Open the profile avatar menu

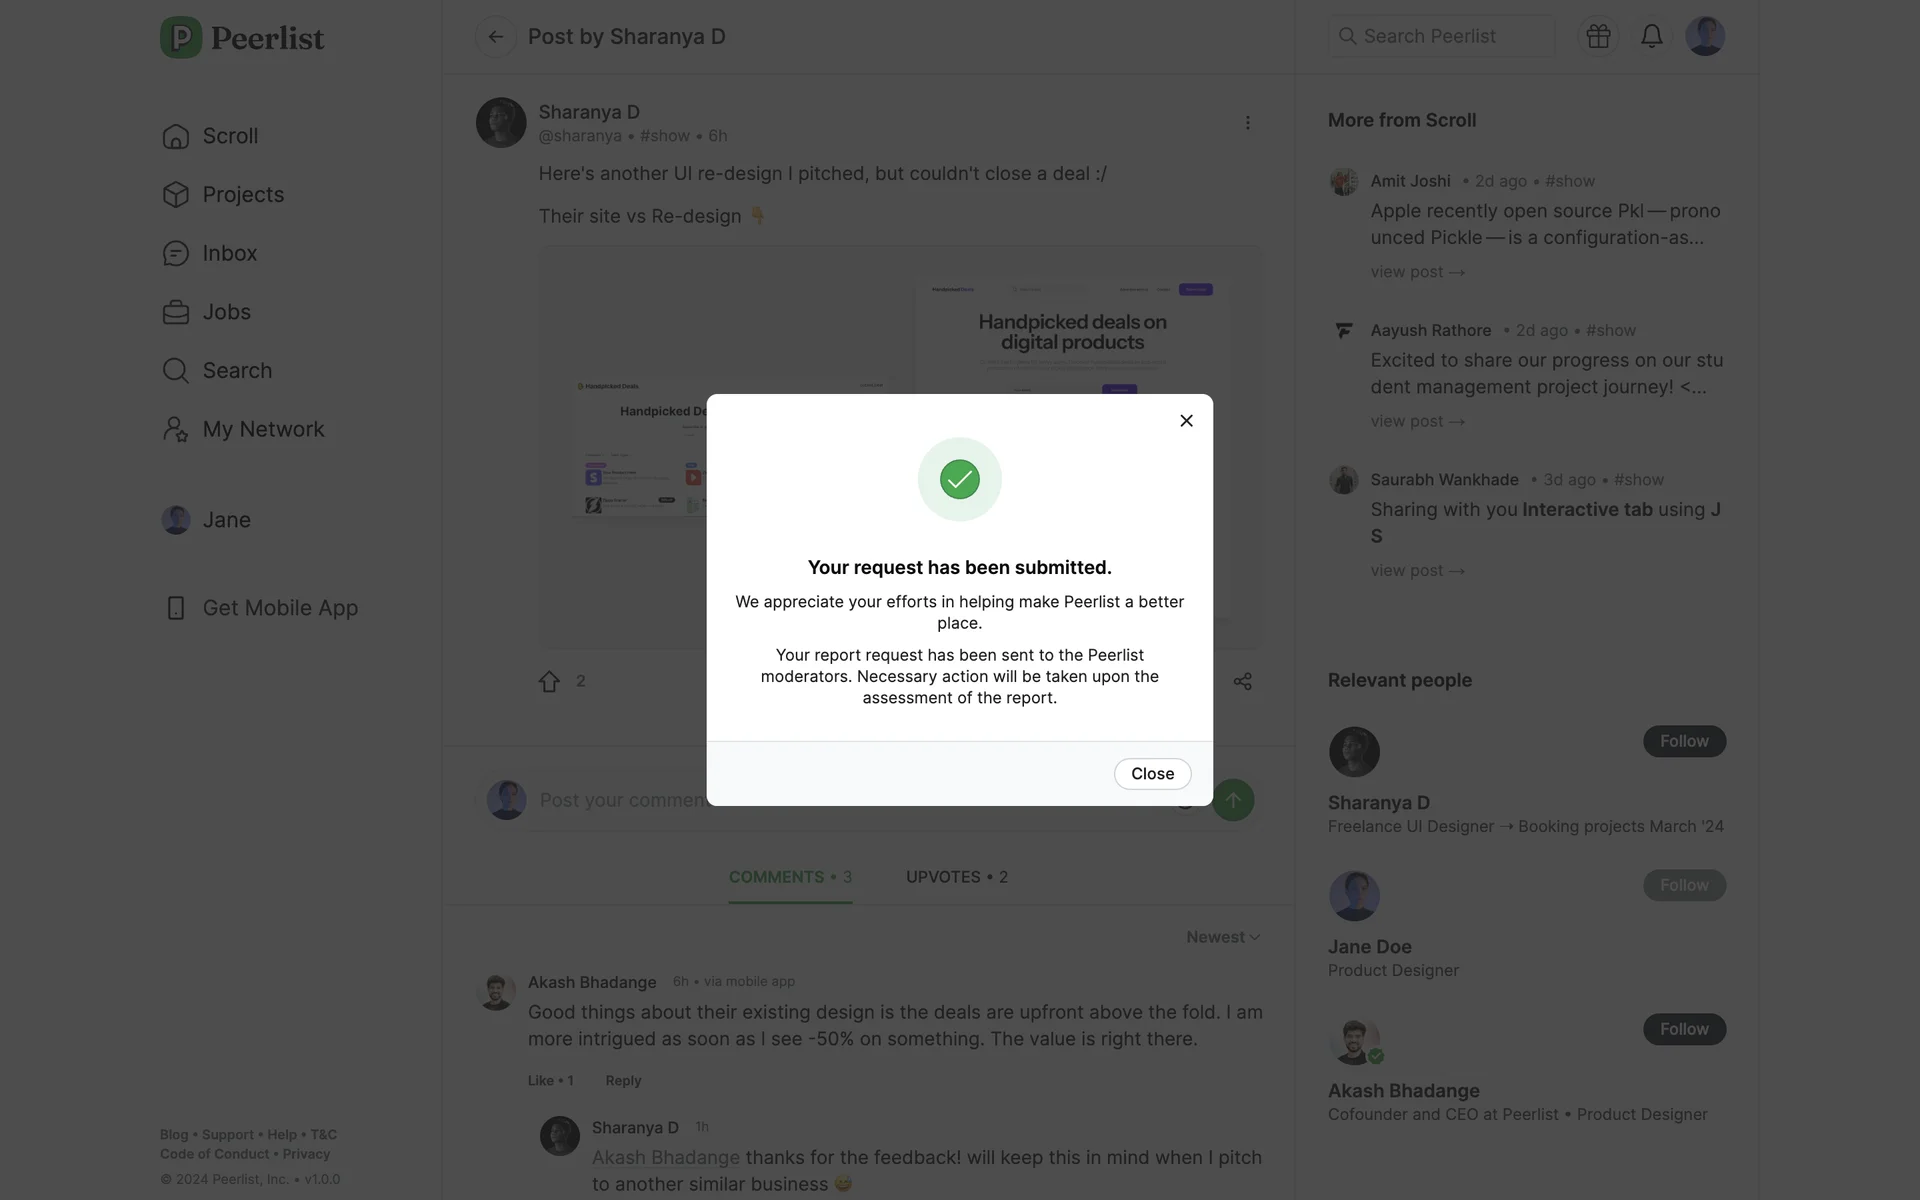(1705, 36)
